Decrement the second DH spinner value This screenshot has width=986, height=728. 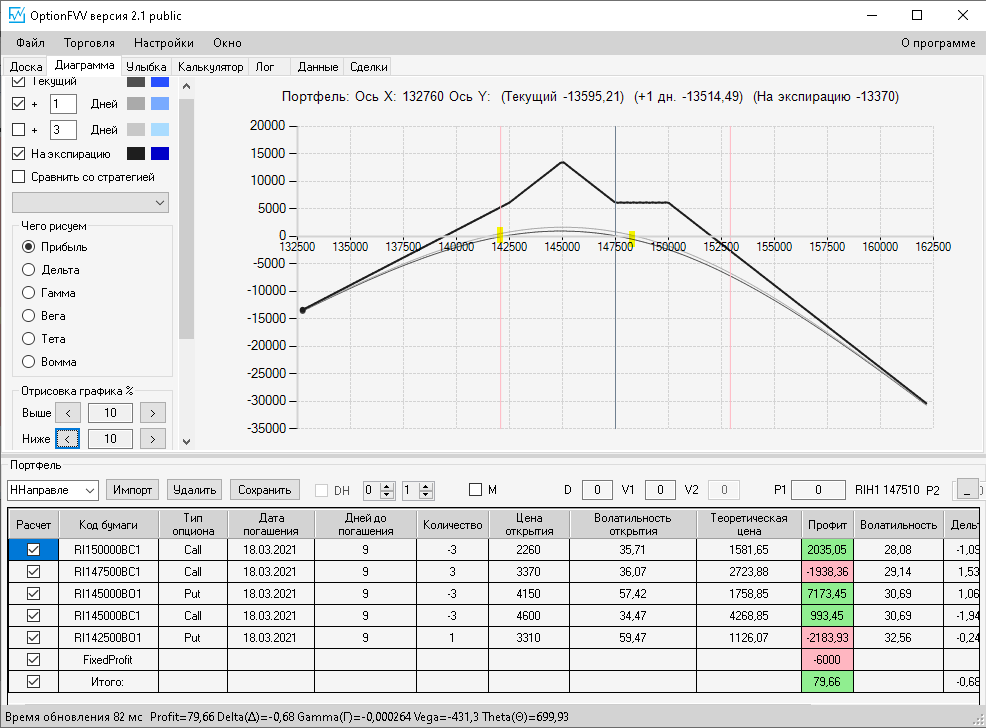pyautogui.click(x=426, y=495)
